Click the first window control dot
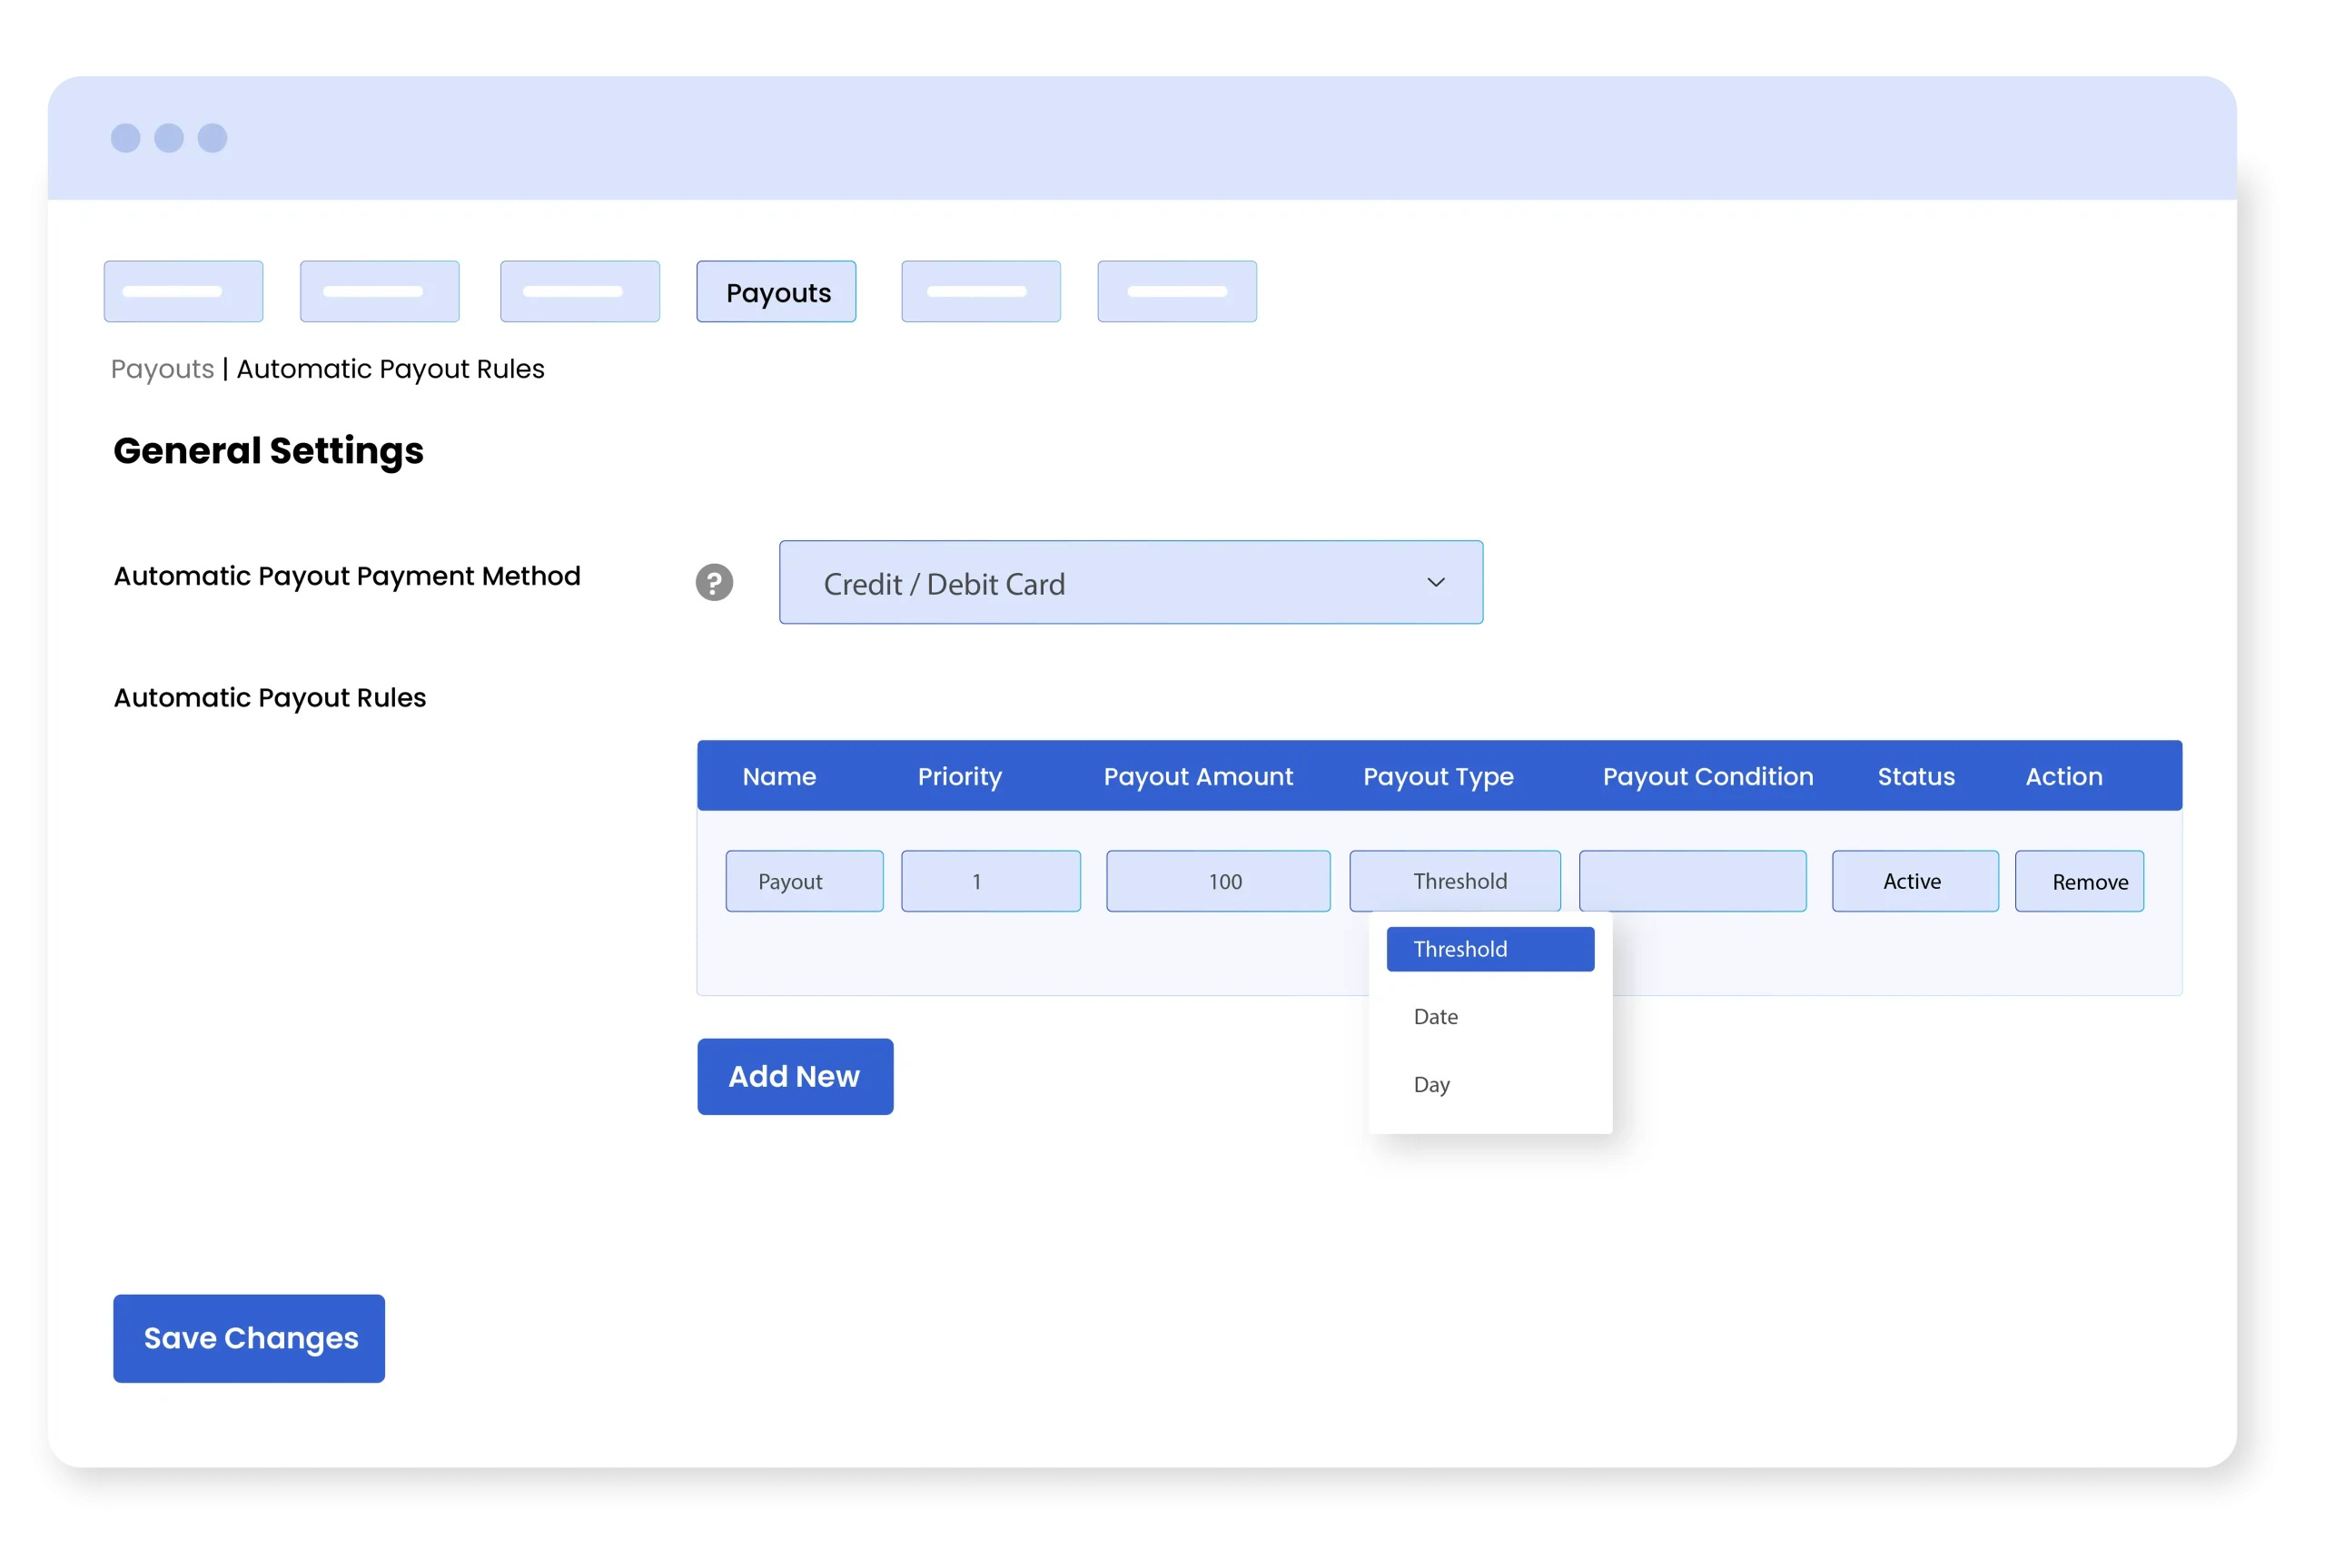The image size is (2325, 1568). click(x=125, y=138)
